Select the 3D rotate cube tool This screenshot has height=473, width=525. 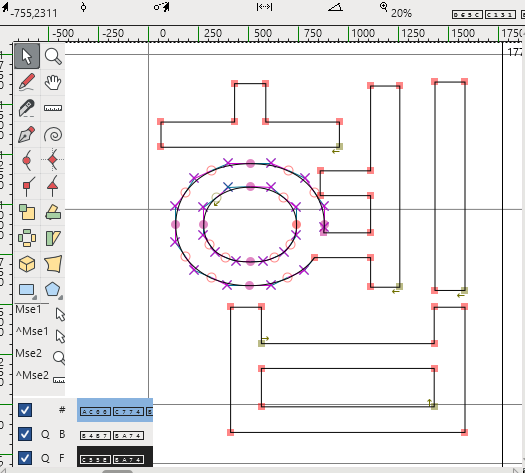27,264
